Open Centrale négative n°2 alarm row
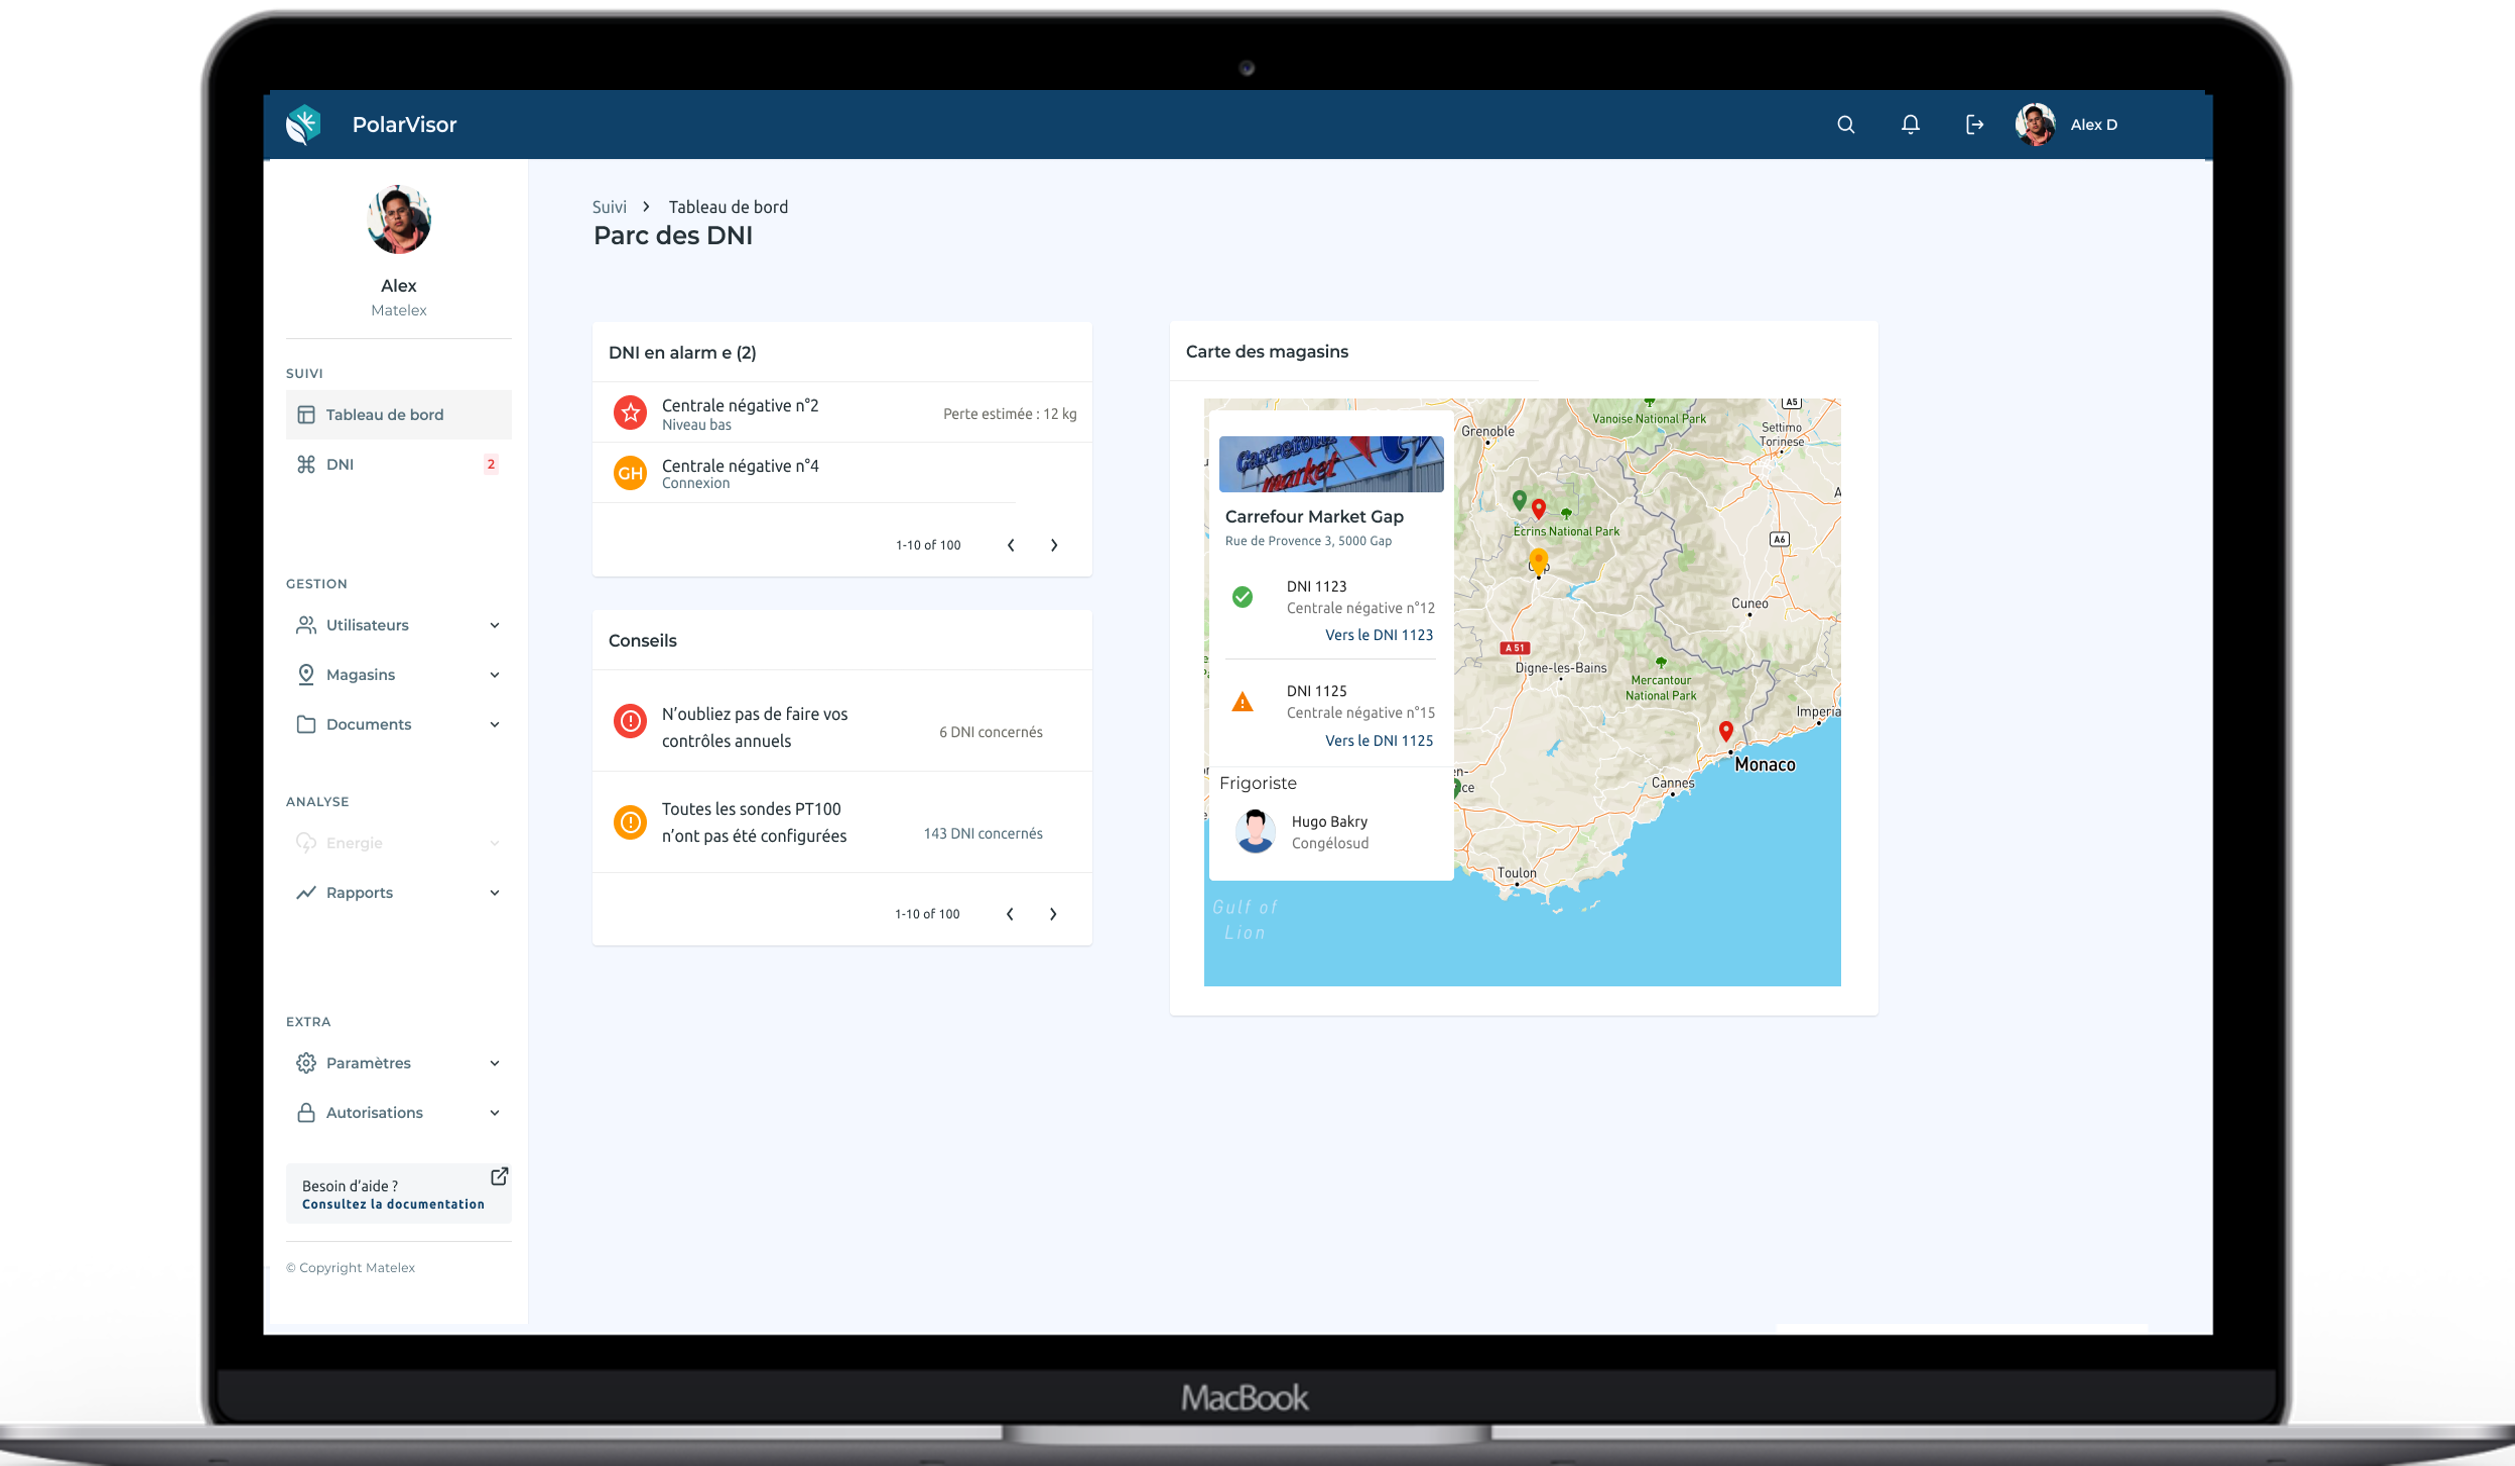2515x1466 pixels. (x=842, y=412)
